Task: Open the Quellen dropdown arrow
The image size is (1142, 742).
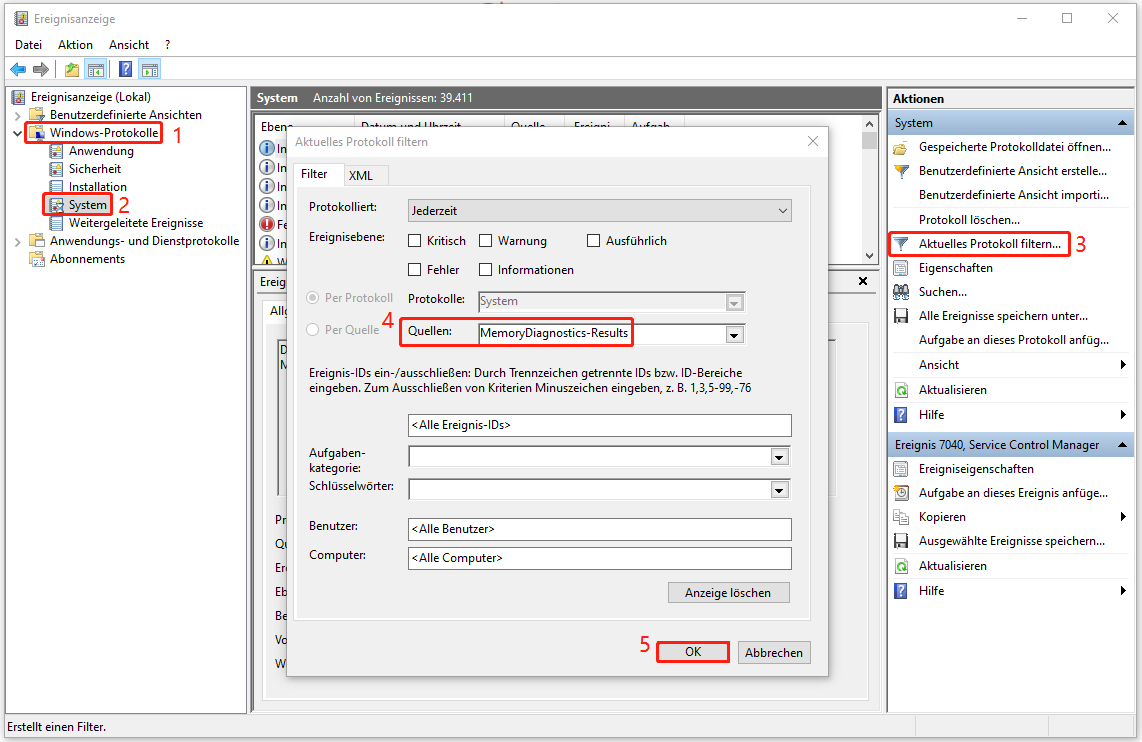Action: (x=734, y=334)
